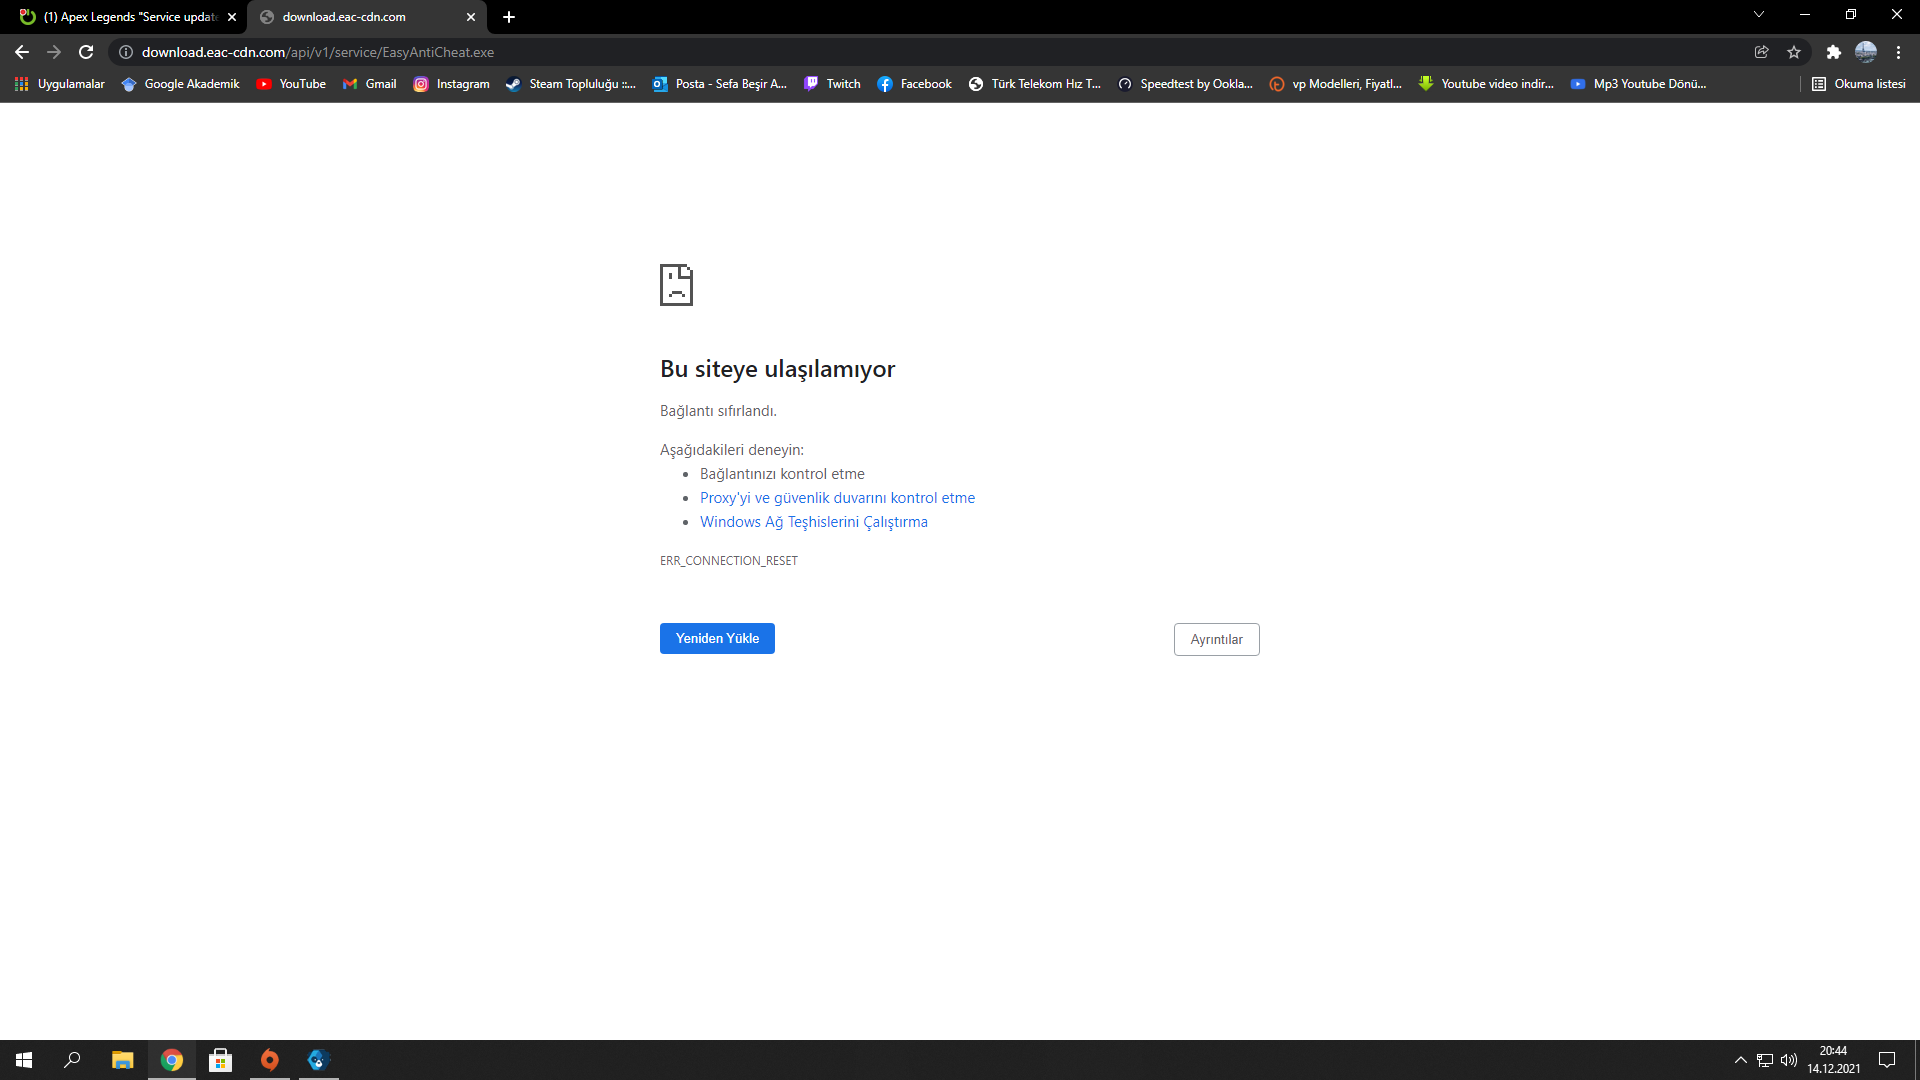Viewport: 1920px width, 1080px height.
Task: Open volume control in system tray
Action: [1789, 1060]
